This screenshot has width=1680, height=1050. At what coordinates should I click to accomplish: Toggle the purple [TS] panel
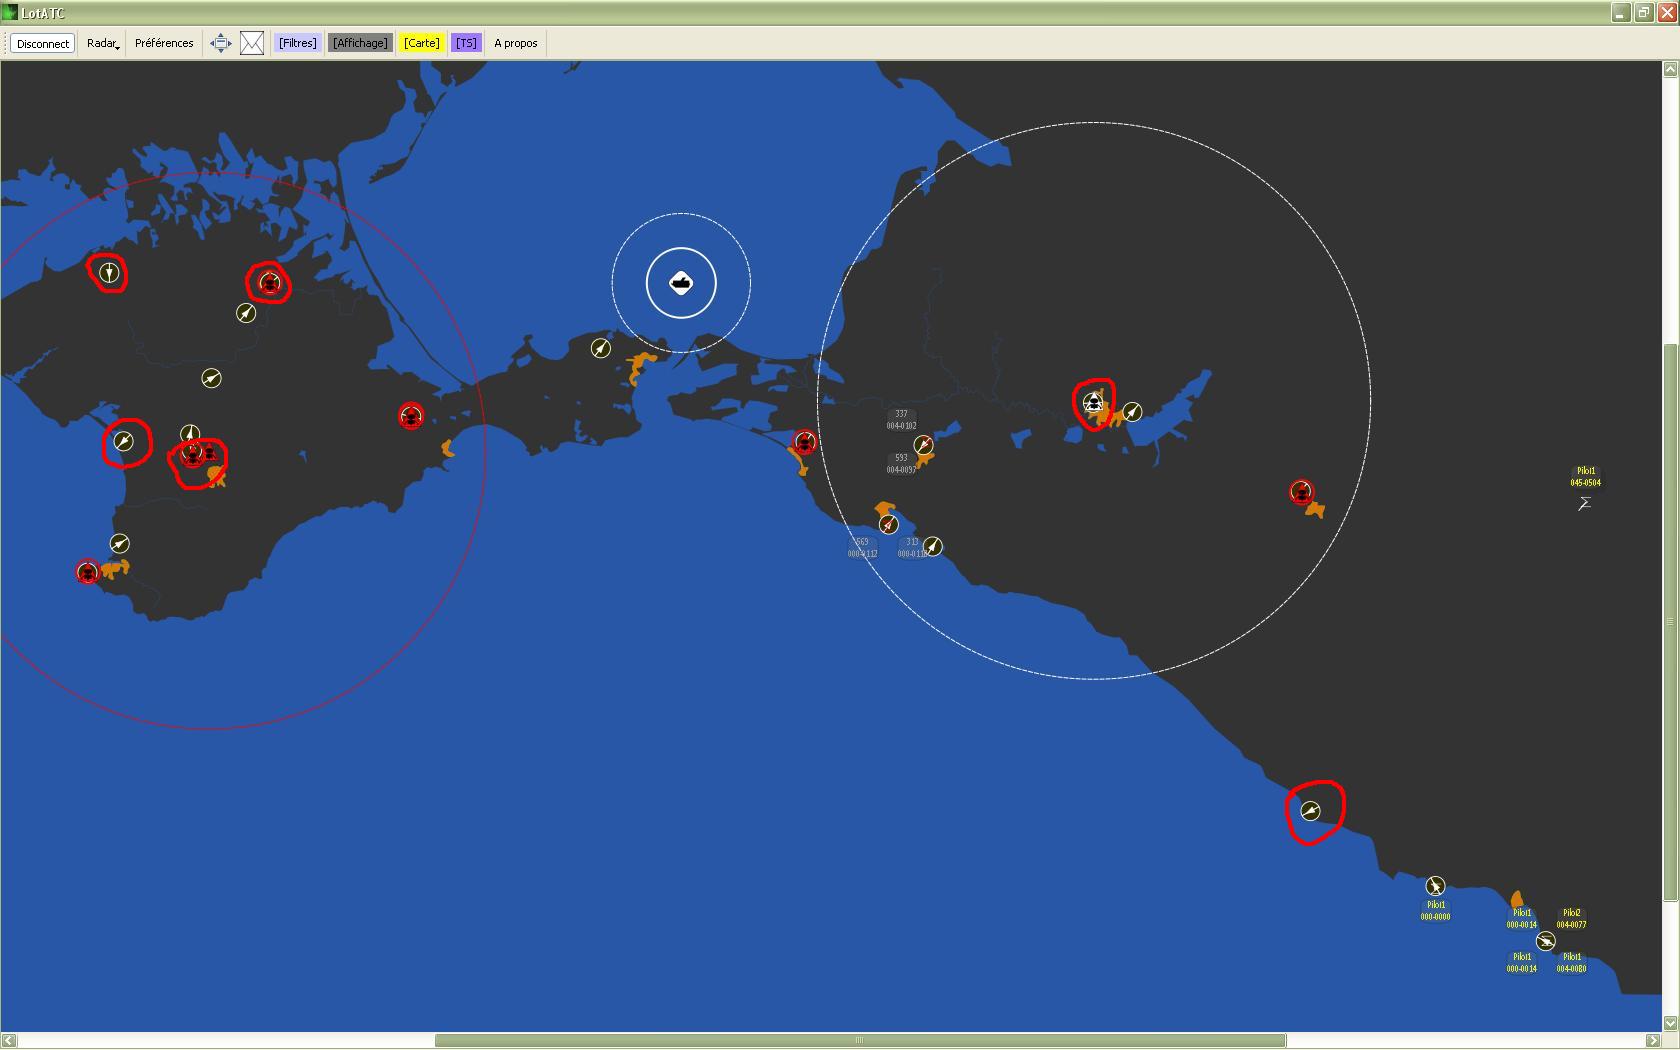(x=466, y=43)
